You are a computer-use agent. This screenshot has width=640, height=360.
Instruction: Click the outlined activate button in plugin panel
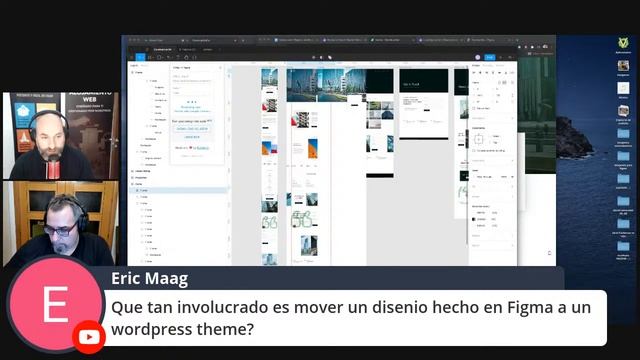(x=191, y=129)
